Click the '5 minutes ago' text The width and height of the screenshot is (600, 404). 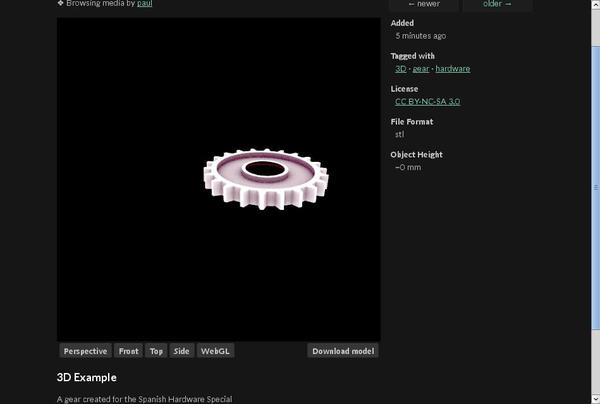pyautogui.click(x=421, y=36)
